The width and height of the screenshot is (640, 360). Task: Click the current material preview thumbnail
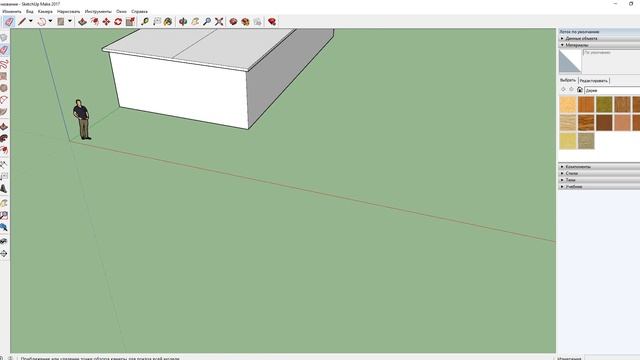570,62
